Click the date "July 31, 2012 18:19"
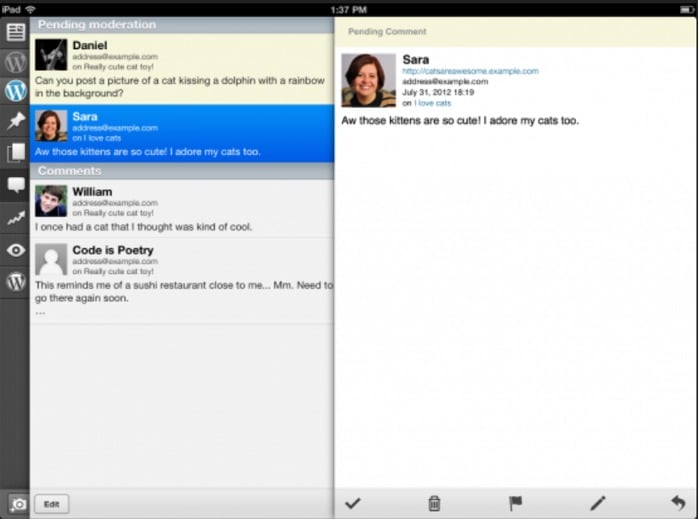This screenshot has height=519, width=699. point(438,93)
